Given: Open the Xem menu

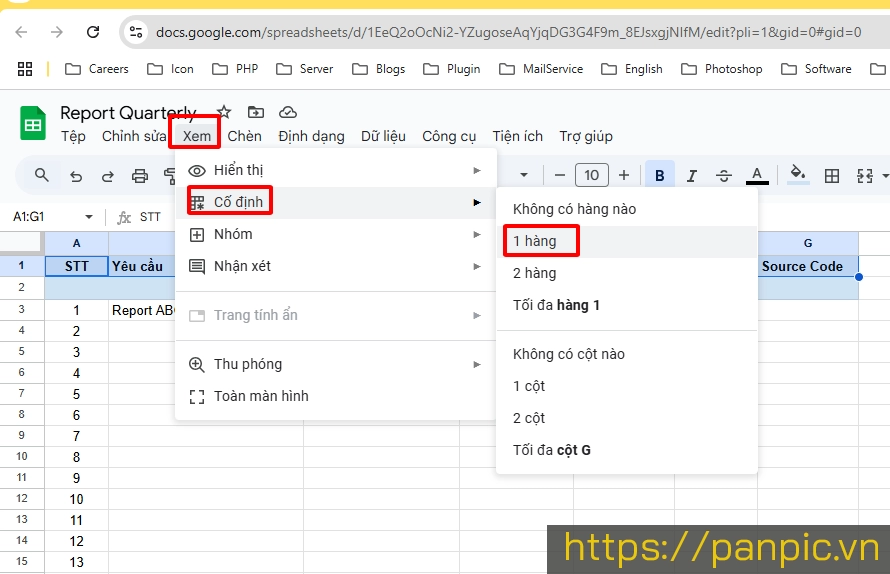Looking at the screenshot, I should click(196, 136).
